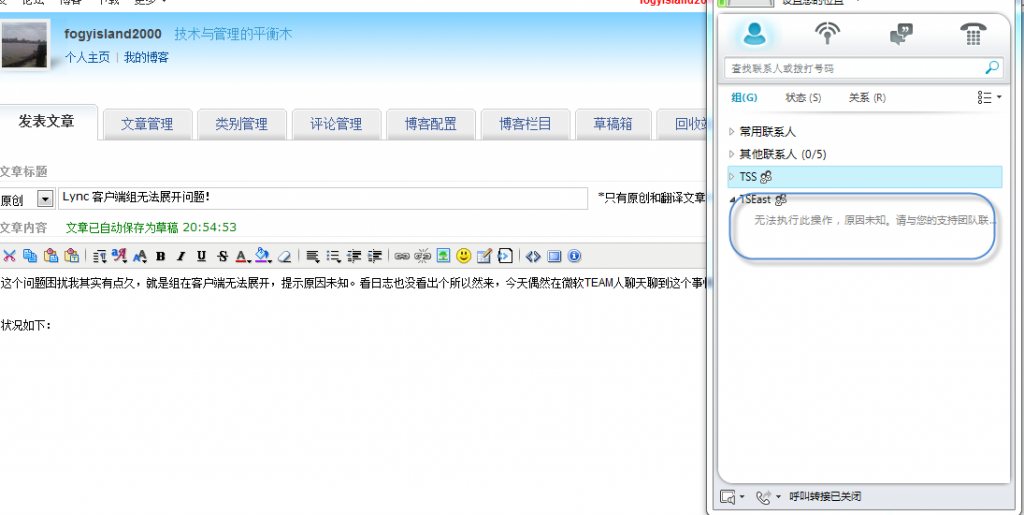Choose highlight color with paint bucket button

pyautogui.click(x=264, y=256)
